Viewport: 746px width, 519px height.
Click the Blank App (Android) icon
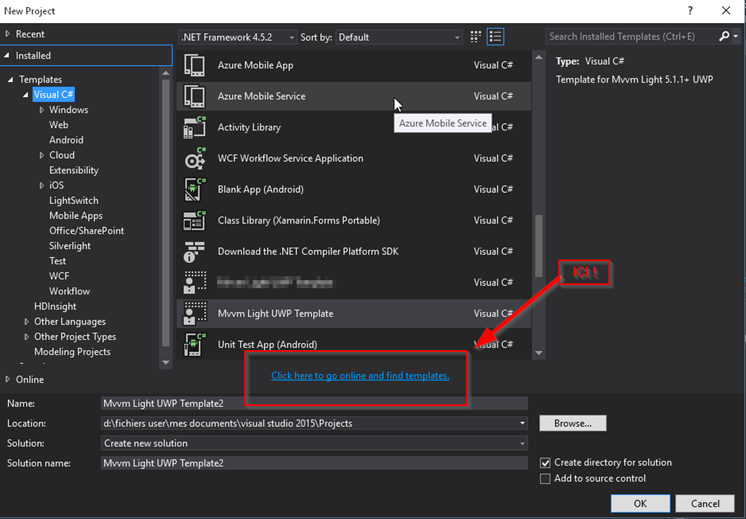coord(195,189)
